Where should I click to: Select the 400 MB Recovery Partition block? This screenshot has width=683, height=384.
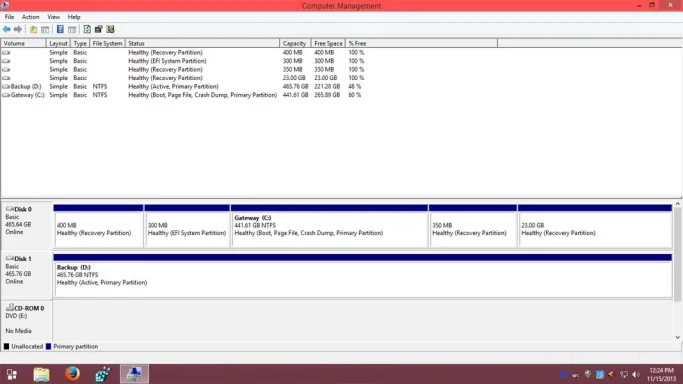pos(98,226)
